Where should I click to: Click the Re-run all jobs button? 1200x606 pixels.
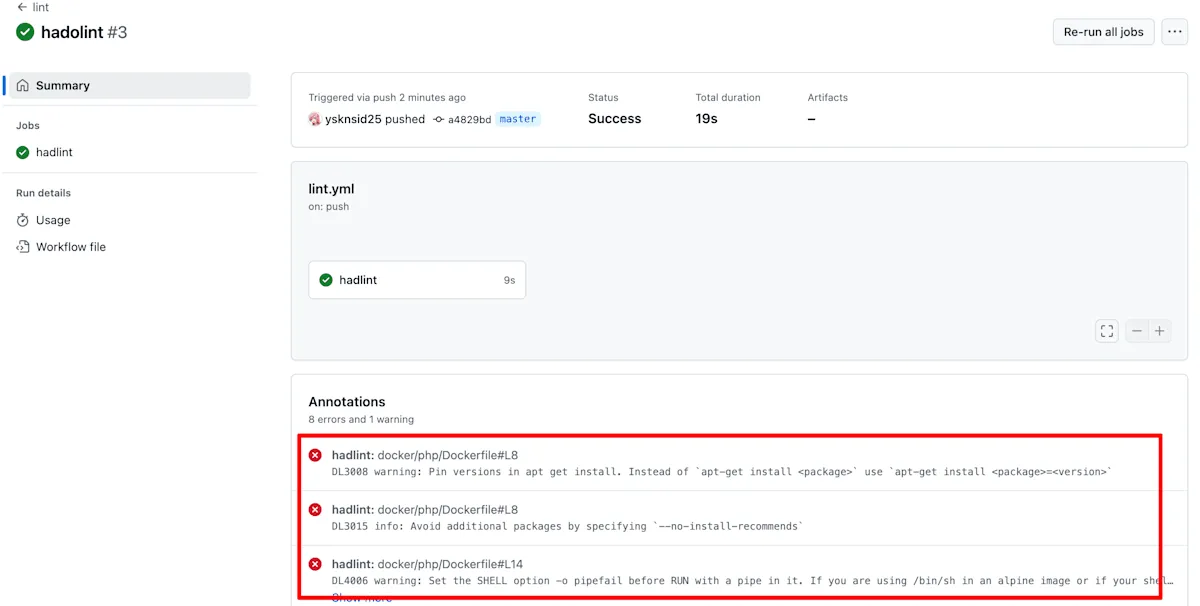pyautogui.click(x=1103, y=32)
